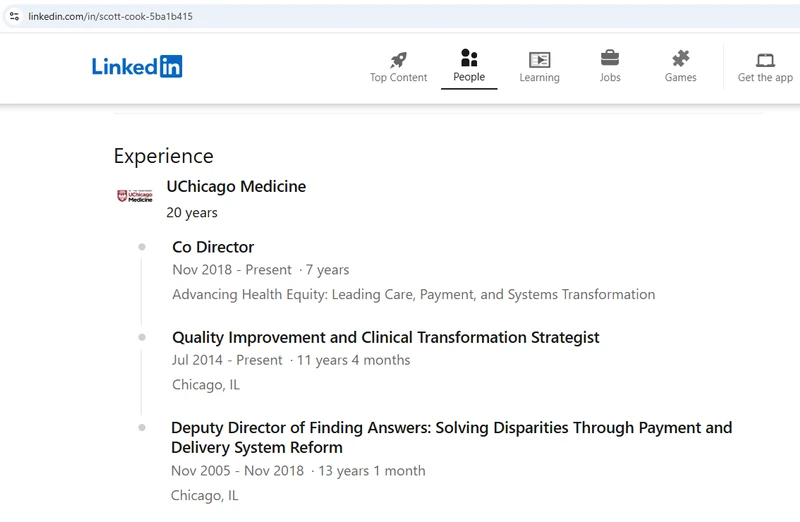This screenshot has width=800, height=522.
Task: Open the Games puzzle icon
Action: point(681,59)
